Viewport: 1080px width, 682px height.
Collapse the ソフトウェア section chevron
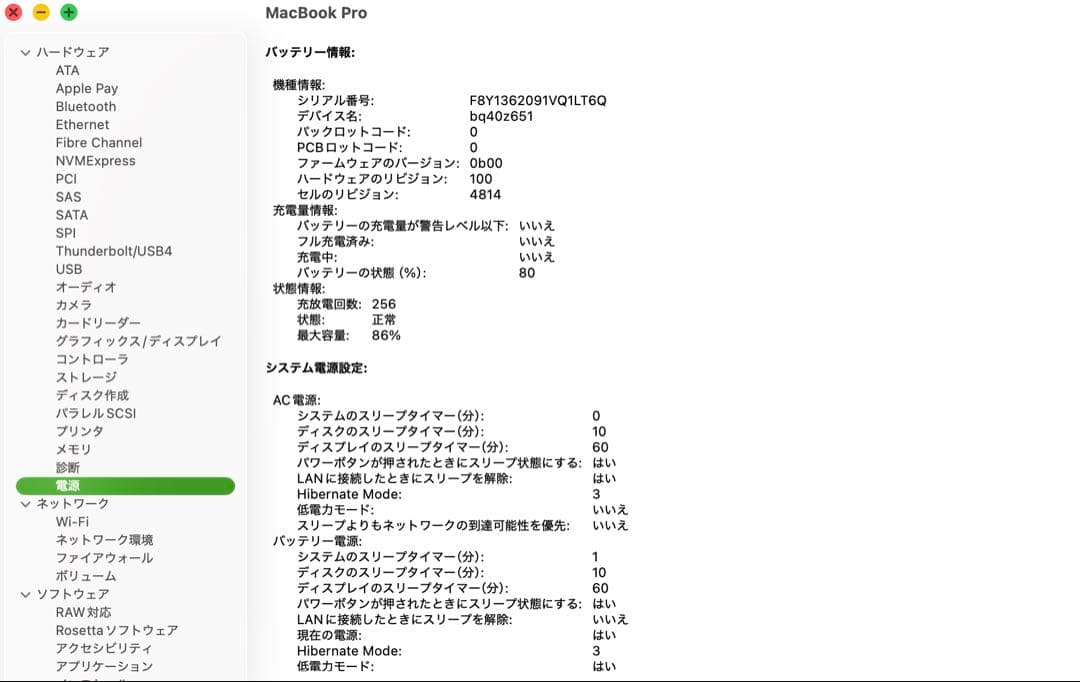pyautogui.click(x=26, y=594)
